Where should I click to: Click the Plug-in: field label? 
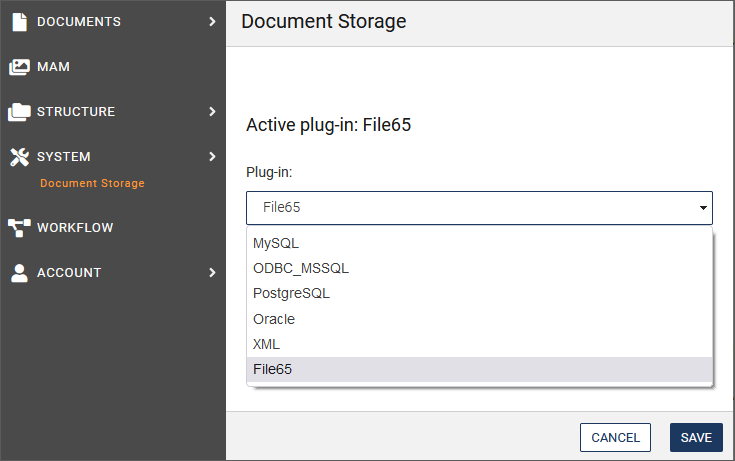[269, 172]
